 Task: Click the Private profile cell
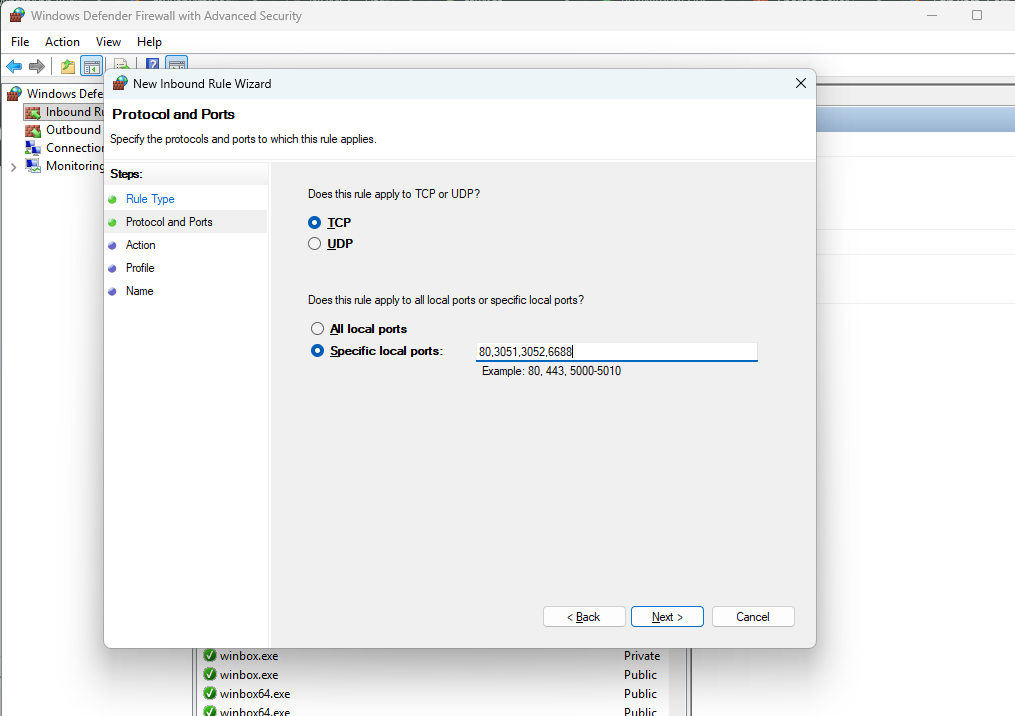(x=642, y=656)
